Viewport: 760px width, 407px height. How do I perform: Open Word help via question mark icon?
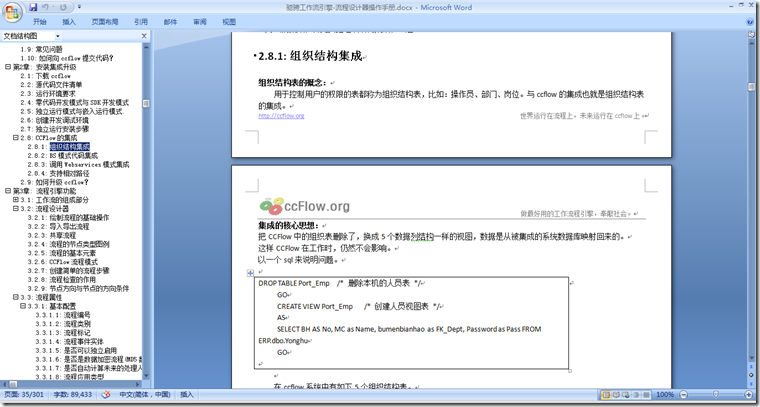click(750, 22)
